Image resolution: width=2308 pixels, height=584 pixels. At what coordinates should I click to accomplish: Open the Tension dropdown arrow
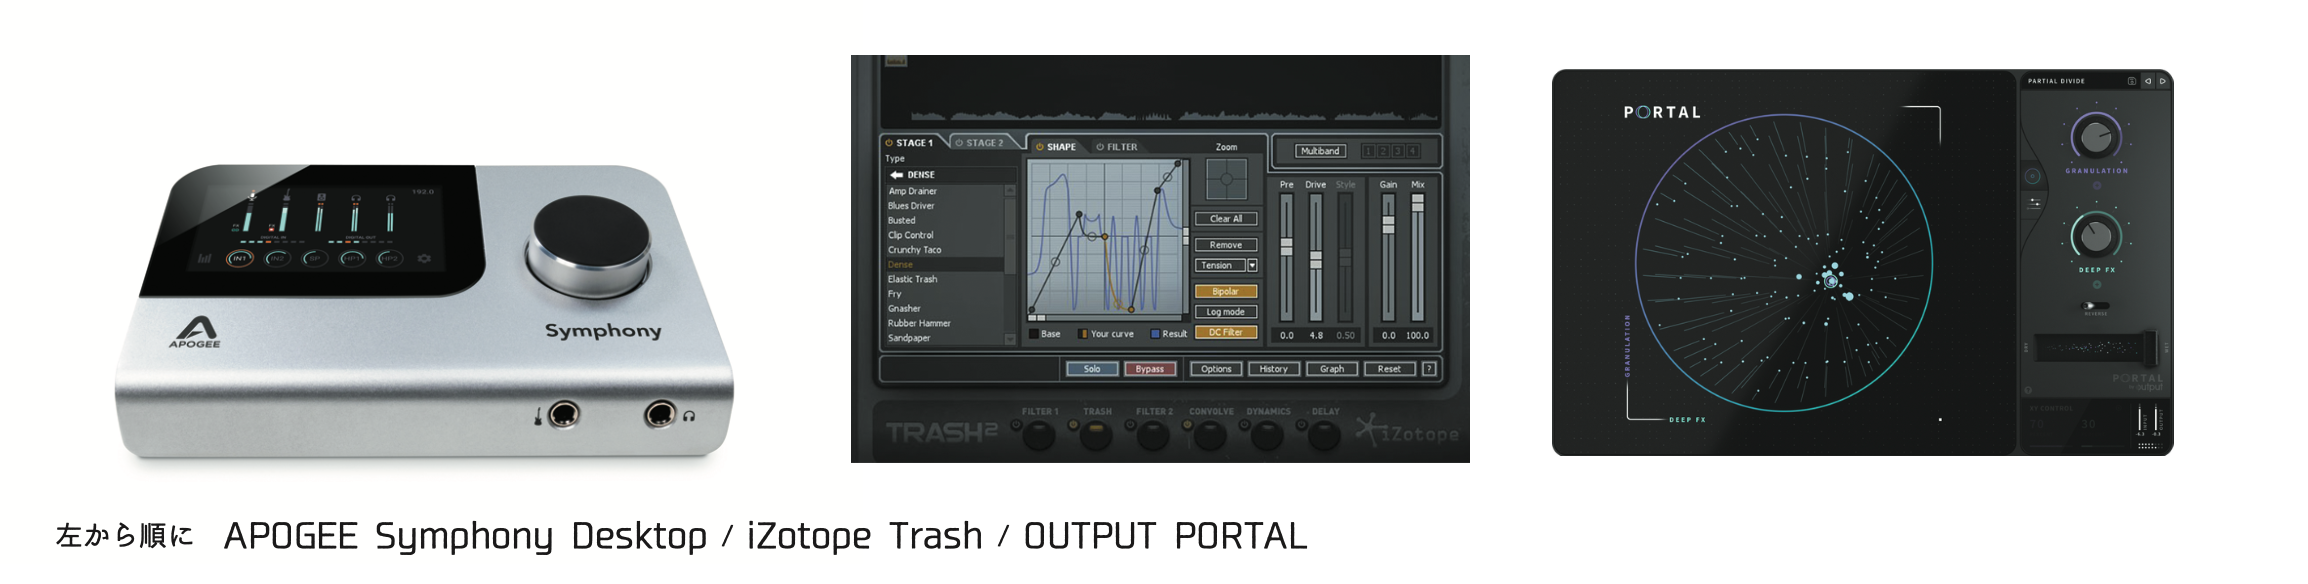[1252, 266]
